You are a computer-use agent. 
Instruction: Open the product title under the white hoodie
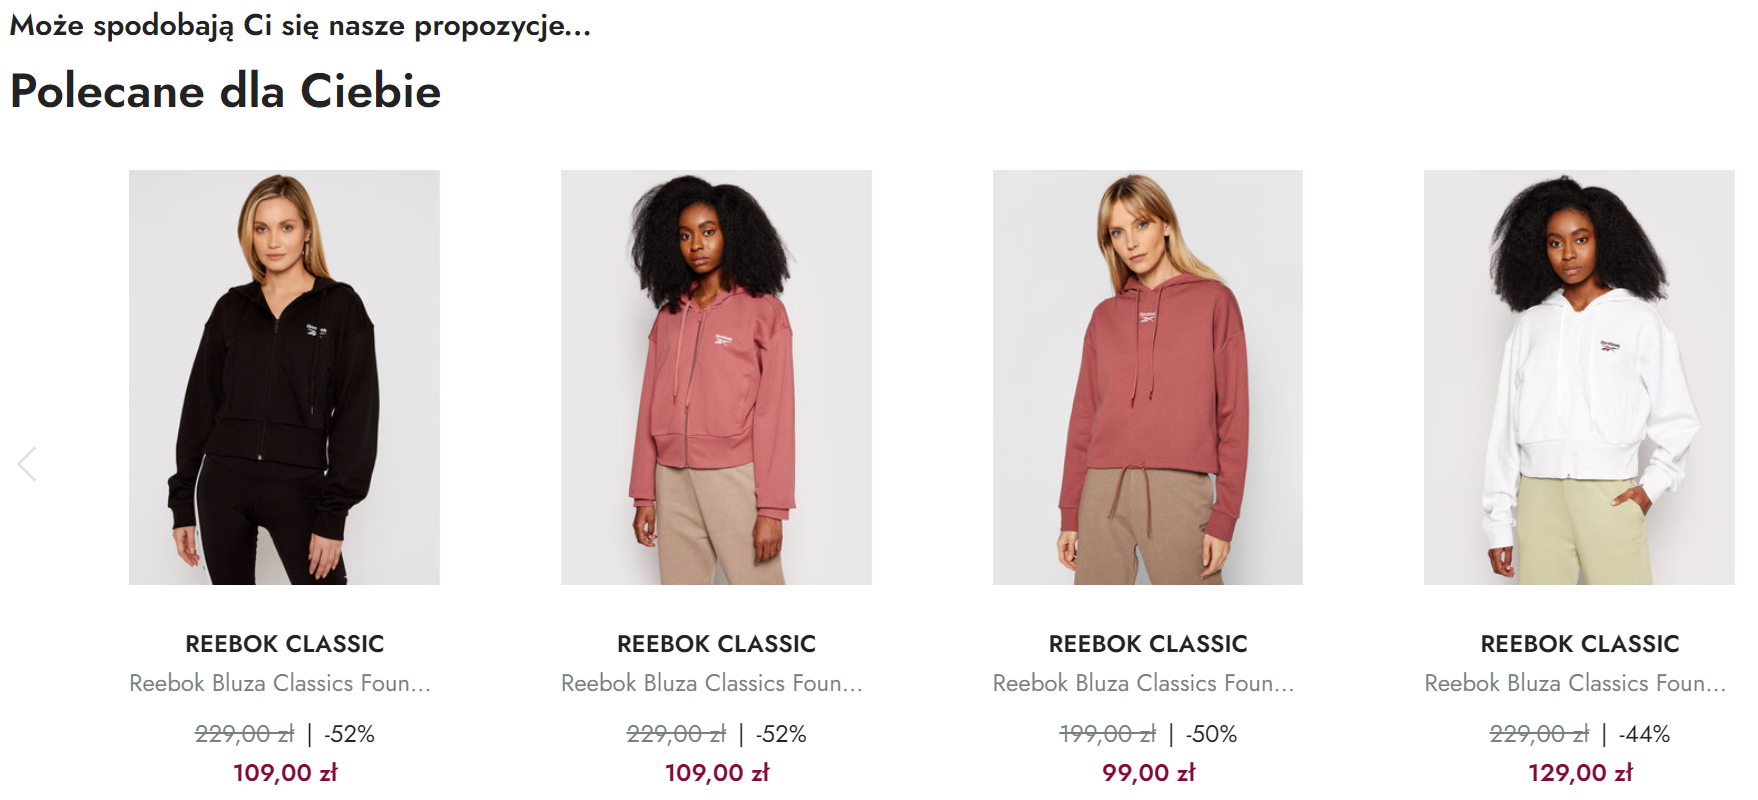pos(1575,683)
